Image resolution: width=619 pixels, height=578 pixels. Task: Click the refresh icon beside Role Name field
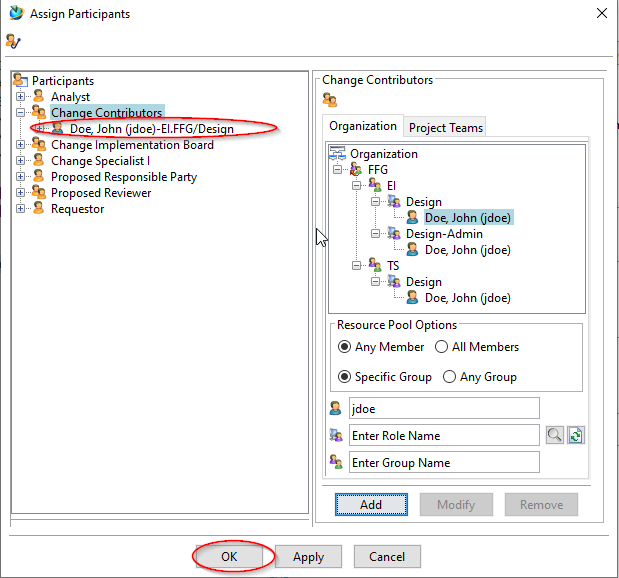click(x=575, y=435)
